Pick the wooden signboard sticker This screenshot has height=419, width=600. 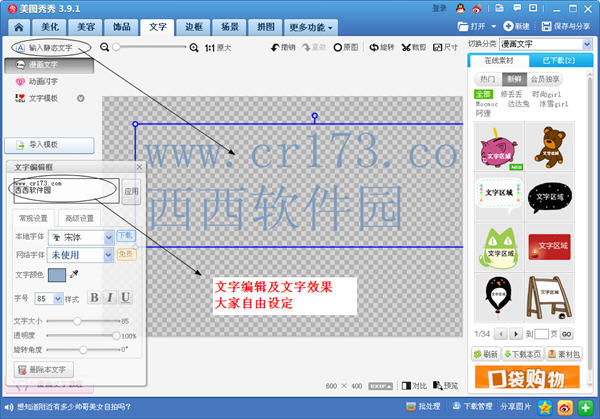[550, 298]
